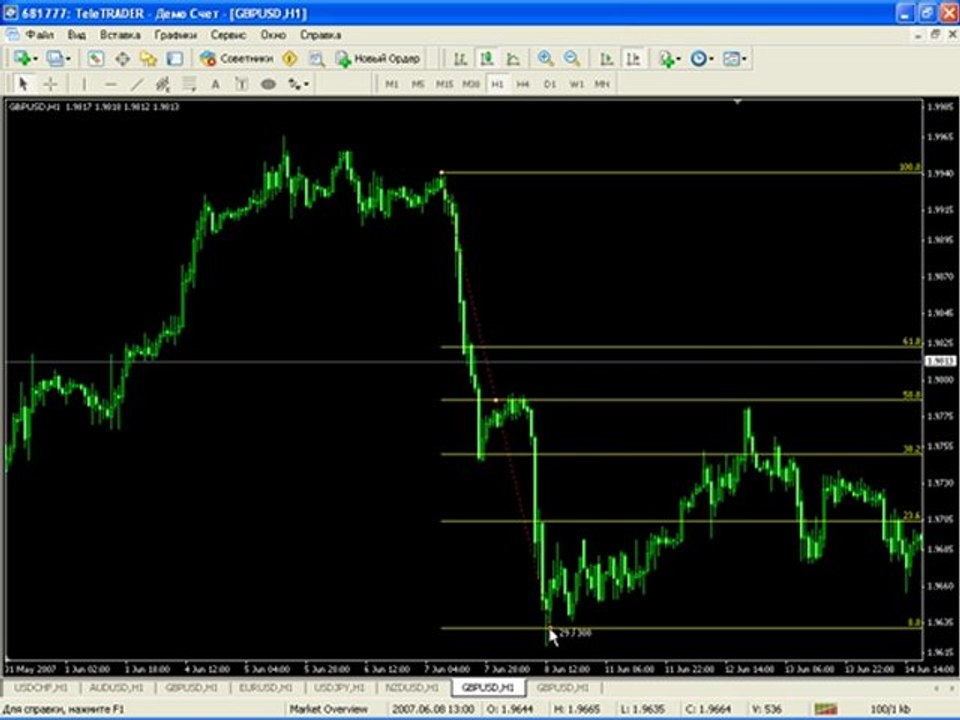
Task: Open the Periods clock dropdown
Action: 711,59
